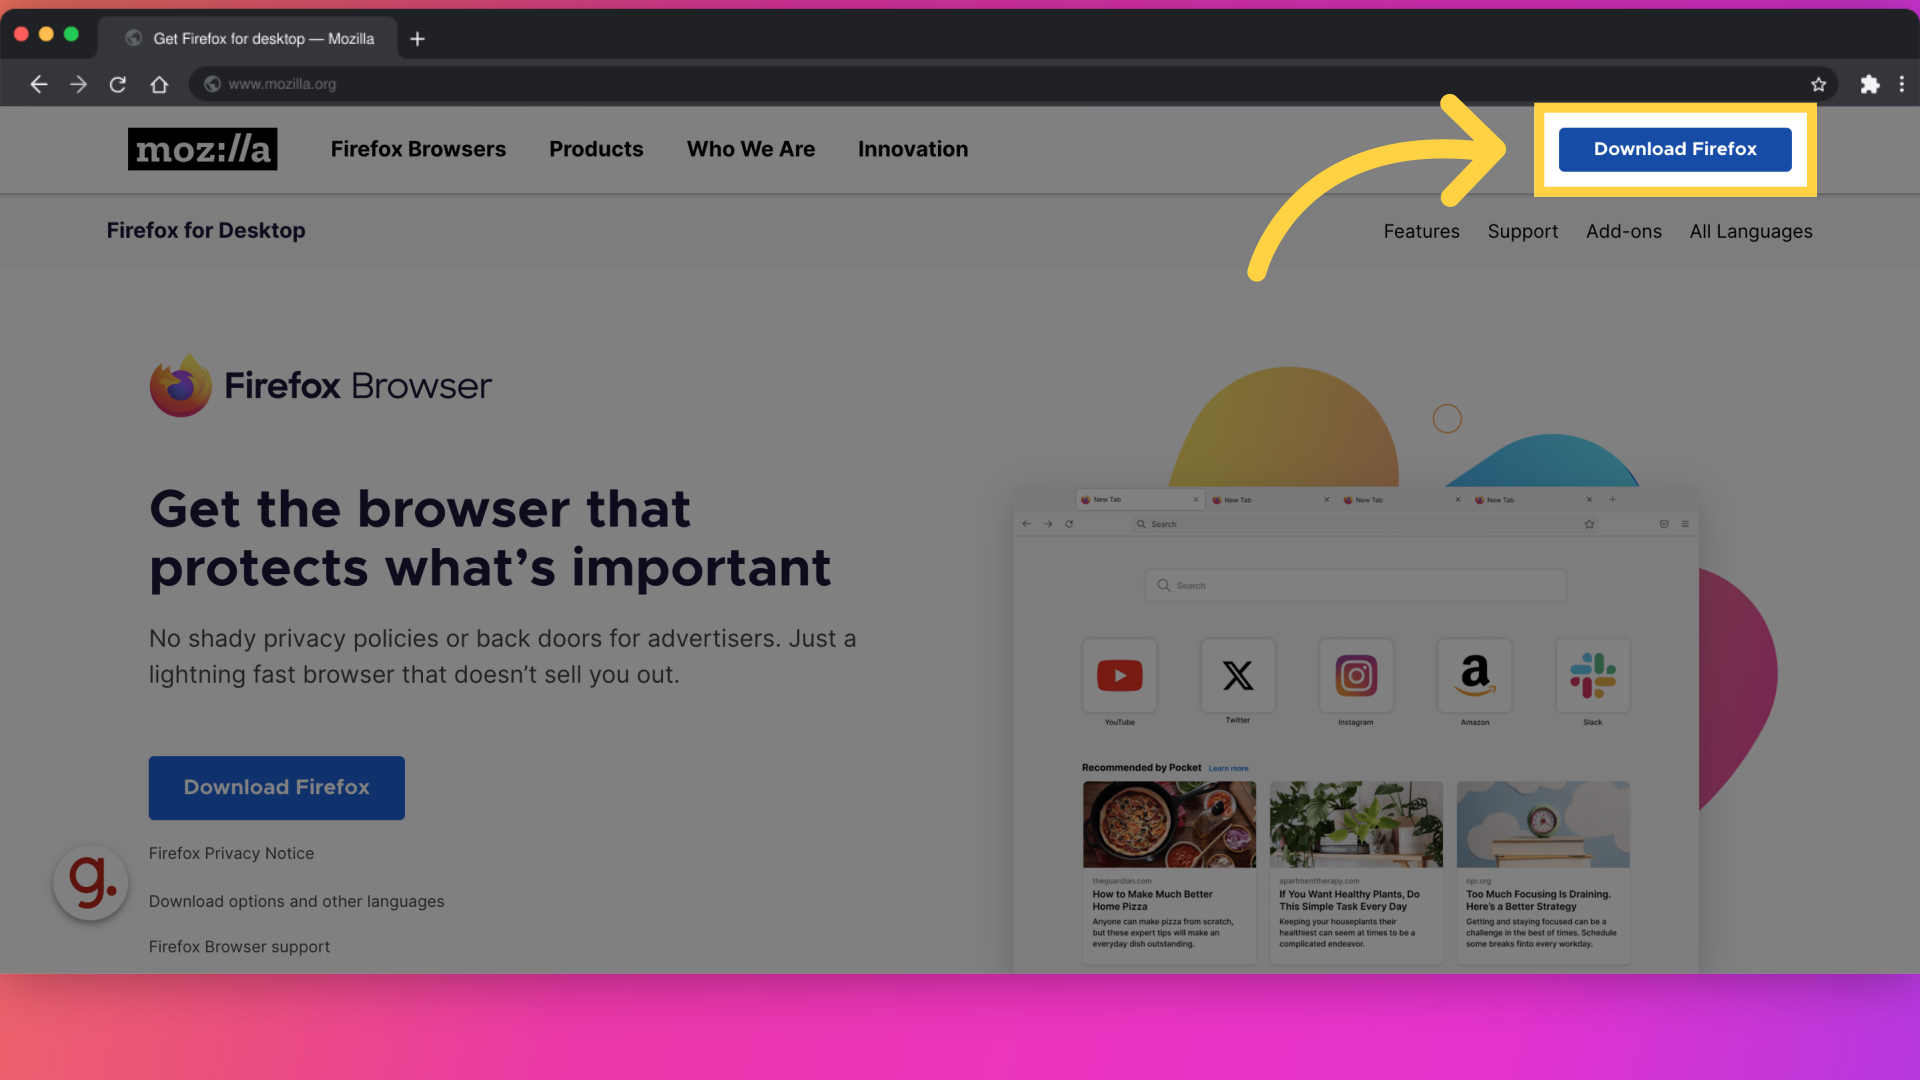Screen dimensions: 1920x1080
Task: Click the site info icon in address bar
Action: point(212,84)
